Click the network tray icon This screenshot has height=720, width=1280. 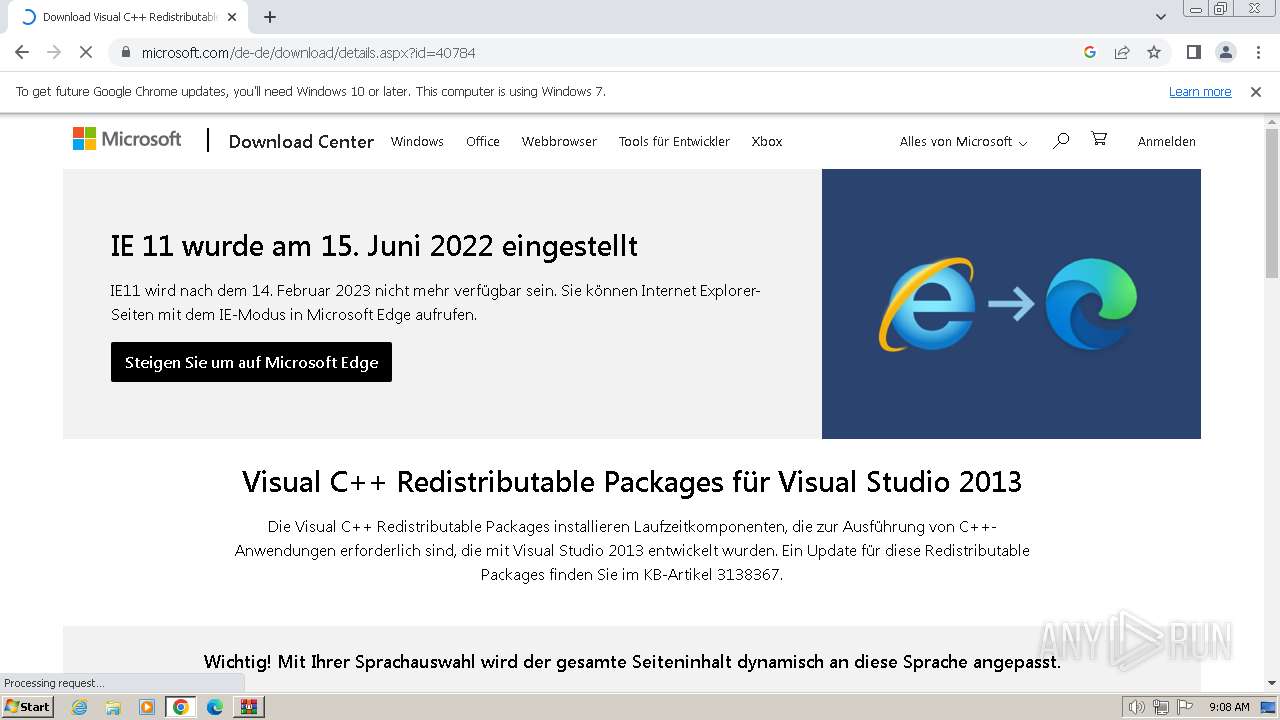point(1161,707)
